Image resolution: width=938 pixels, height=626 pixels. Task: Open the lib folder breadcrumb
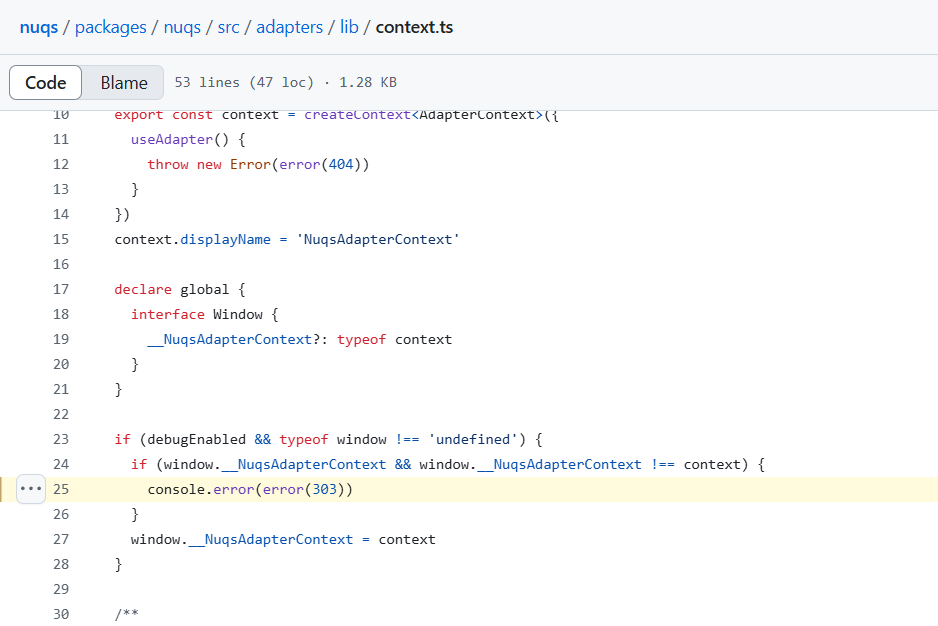tap(349, 28)
